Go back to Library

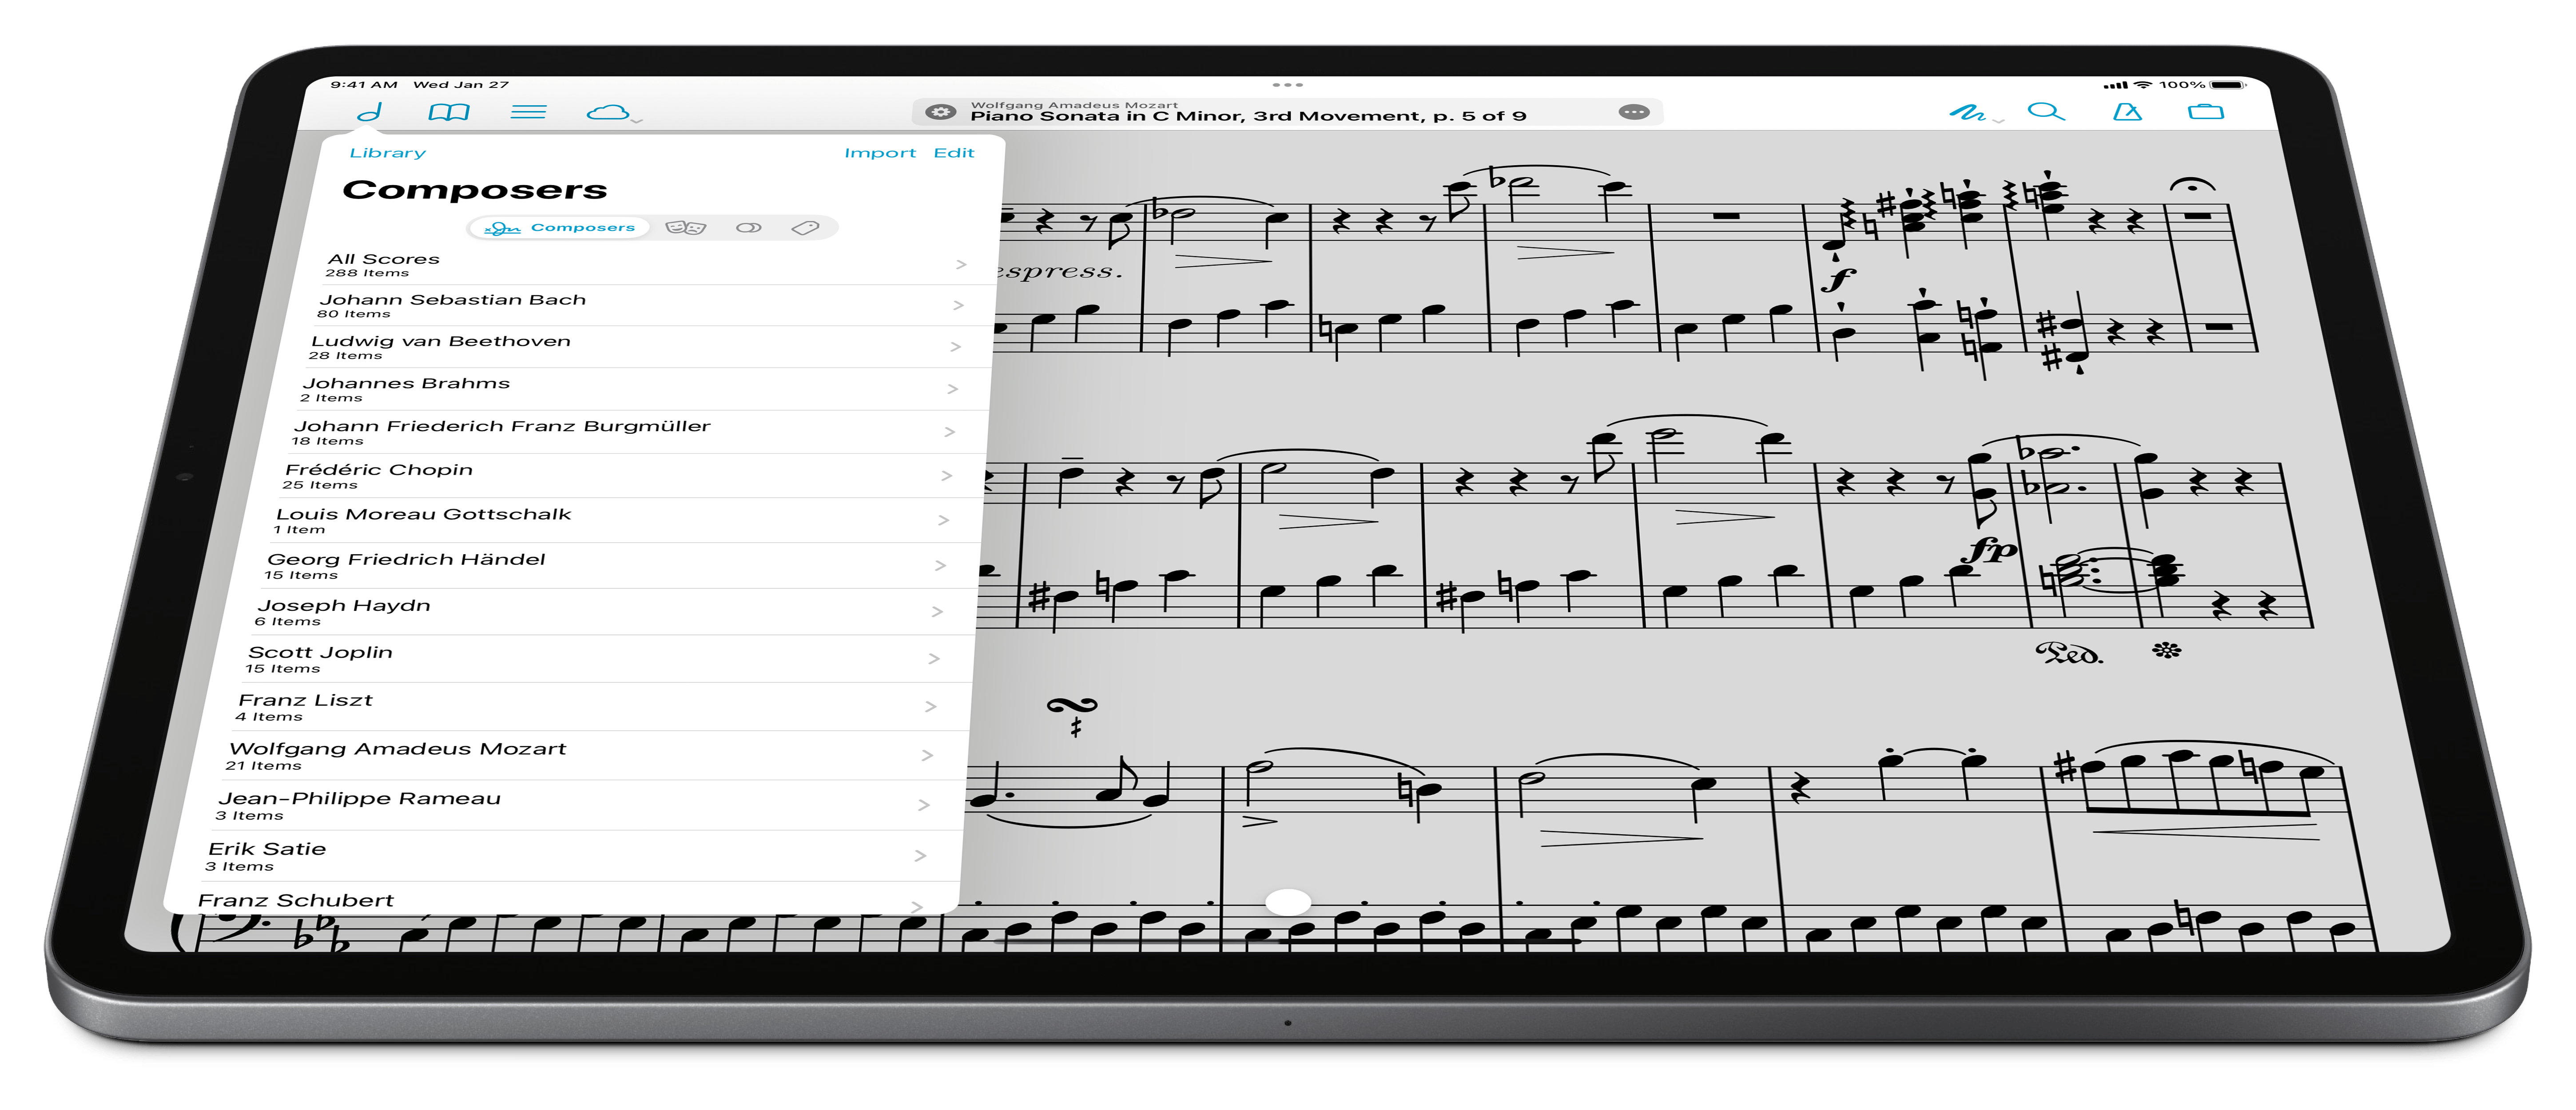point(388,153)
